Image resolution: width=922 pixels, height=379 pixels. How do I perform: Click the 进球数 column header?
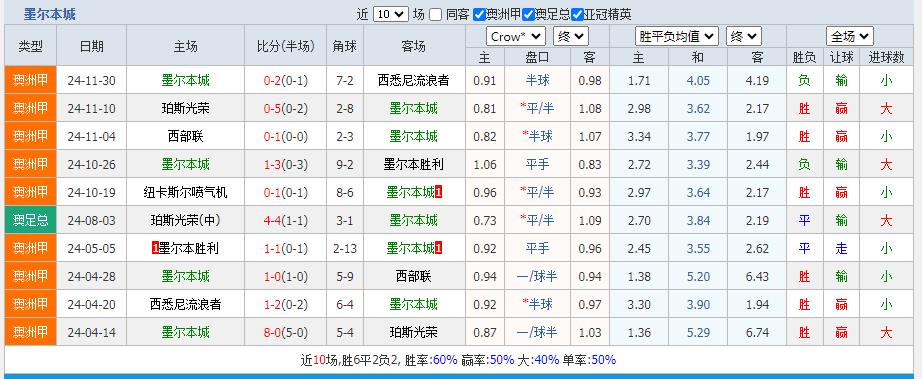tap(886, 57)
